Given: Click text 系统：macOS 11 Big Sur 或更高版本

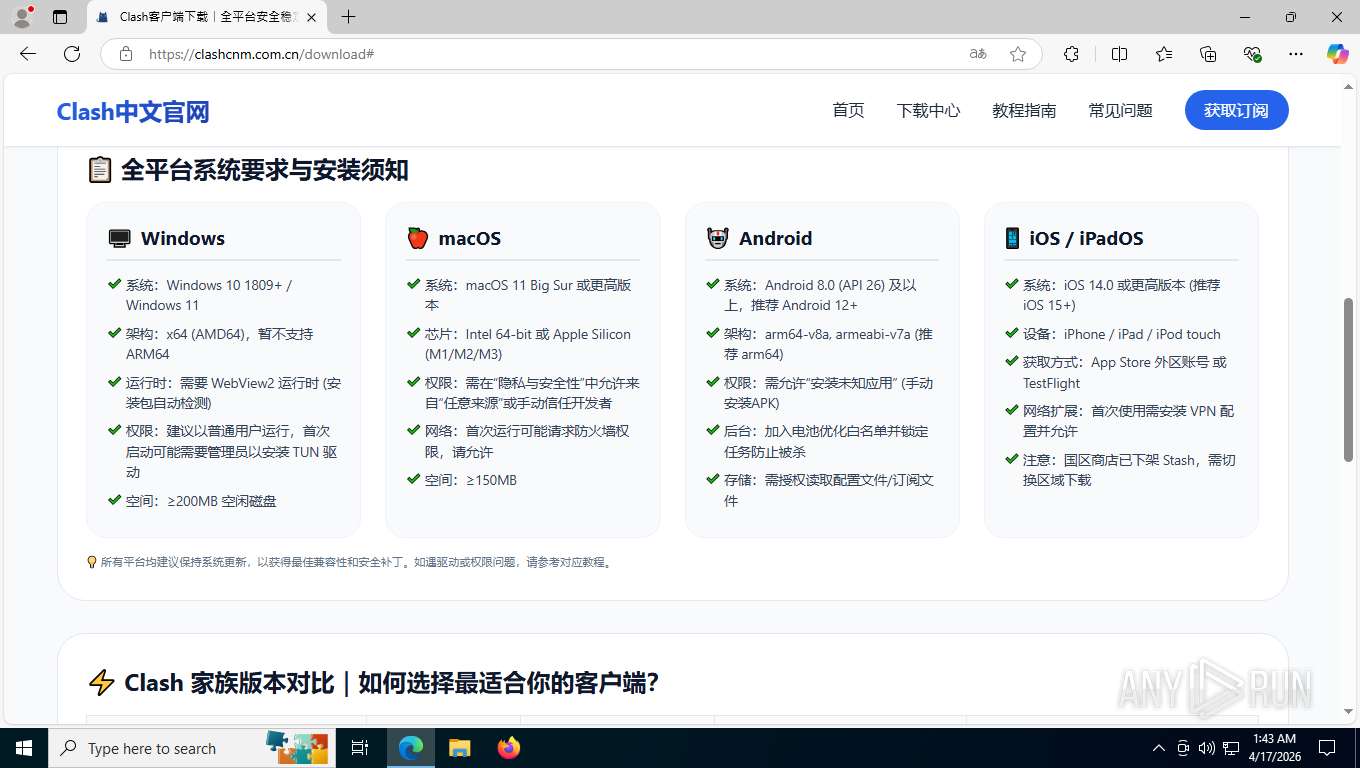Looking at the screenshot, I should 528,295.
